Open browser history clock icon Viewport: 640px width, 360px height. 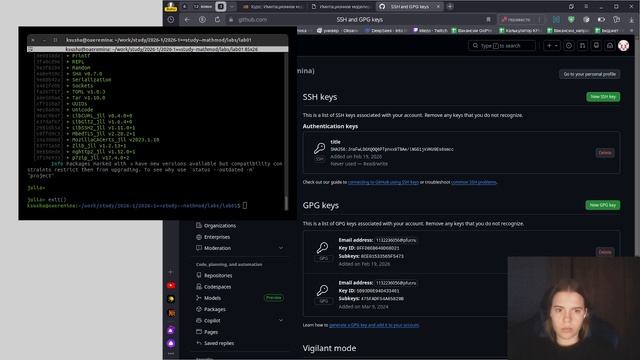(171, 20)
